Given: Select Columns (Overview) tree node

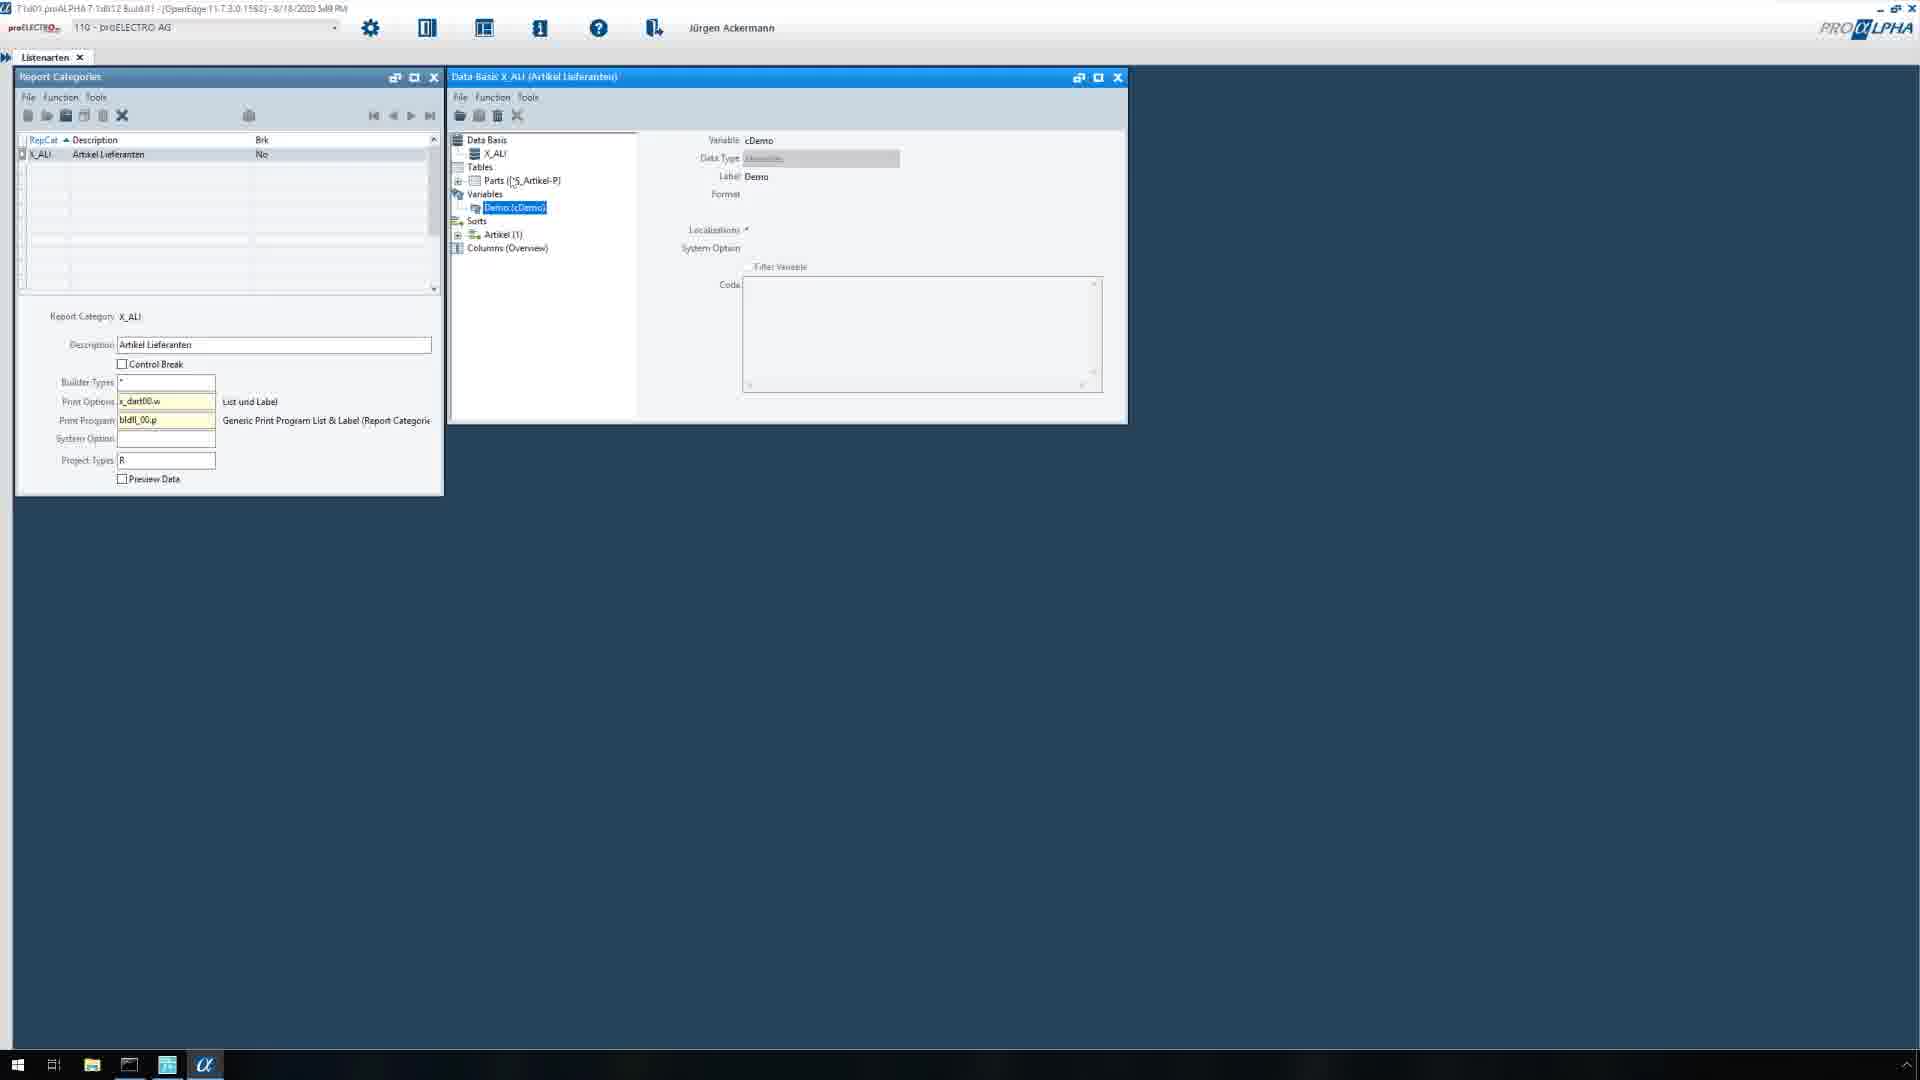Looking at the screenshot, I should pyautogui.click(x=507, y=248).
